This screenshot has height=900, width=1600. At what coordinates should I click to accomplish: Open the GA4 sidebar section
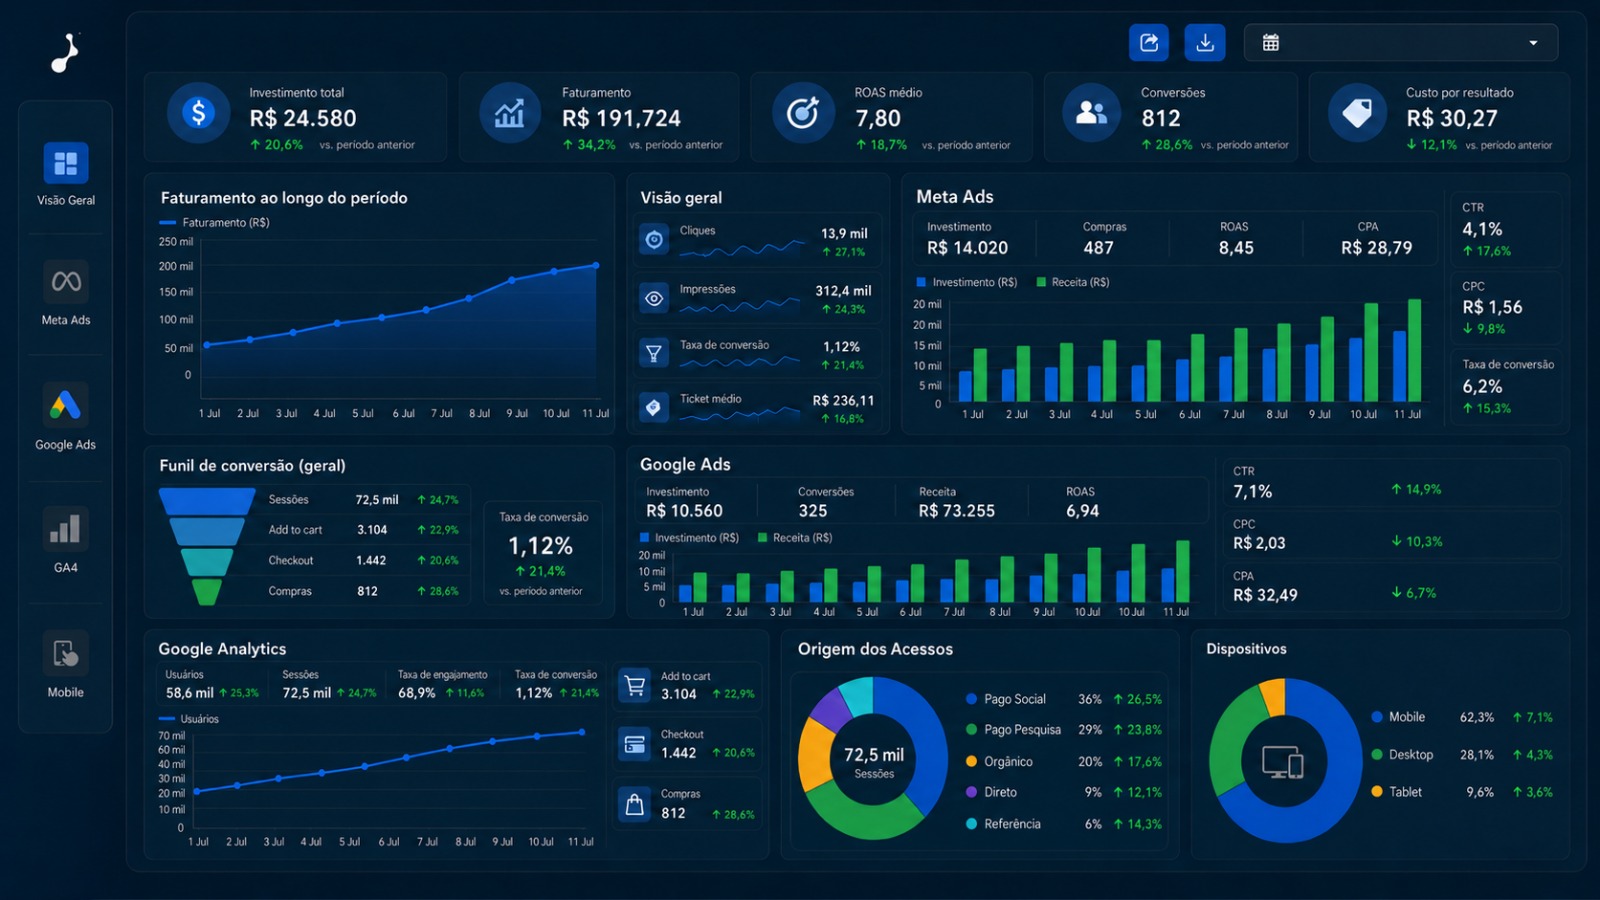(x=66, y=540)
